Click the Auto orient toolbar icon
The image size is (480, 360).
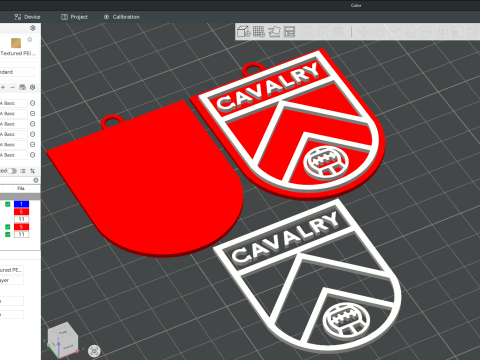point(274,32)
